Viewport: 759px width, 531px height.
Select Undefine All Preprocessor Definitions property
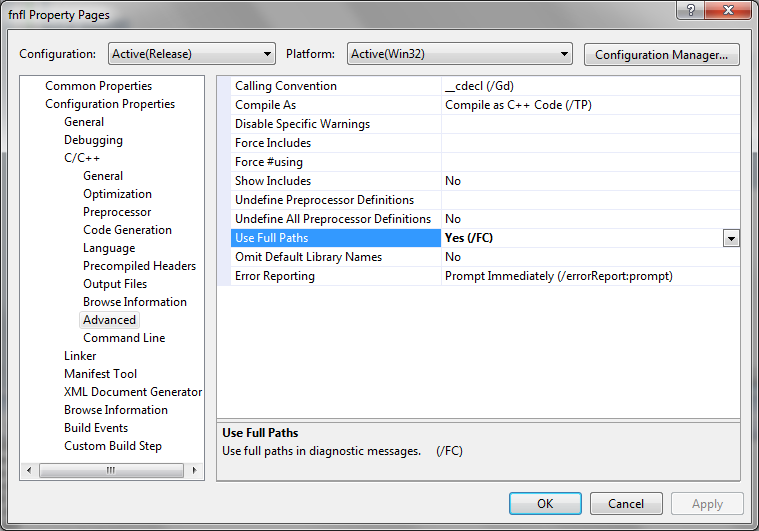point(336,219)
